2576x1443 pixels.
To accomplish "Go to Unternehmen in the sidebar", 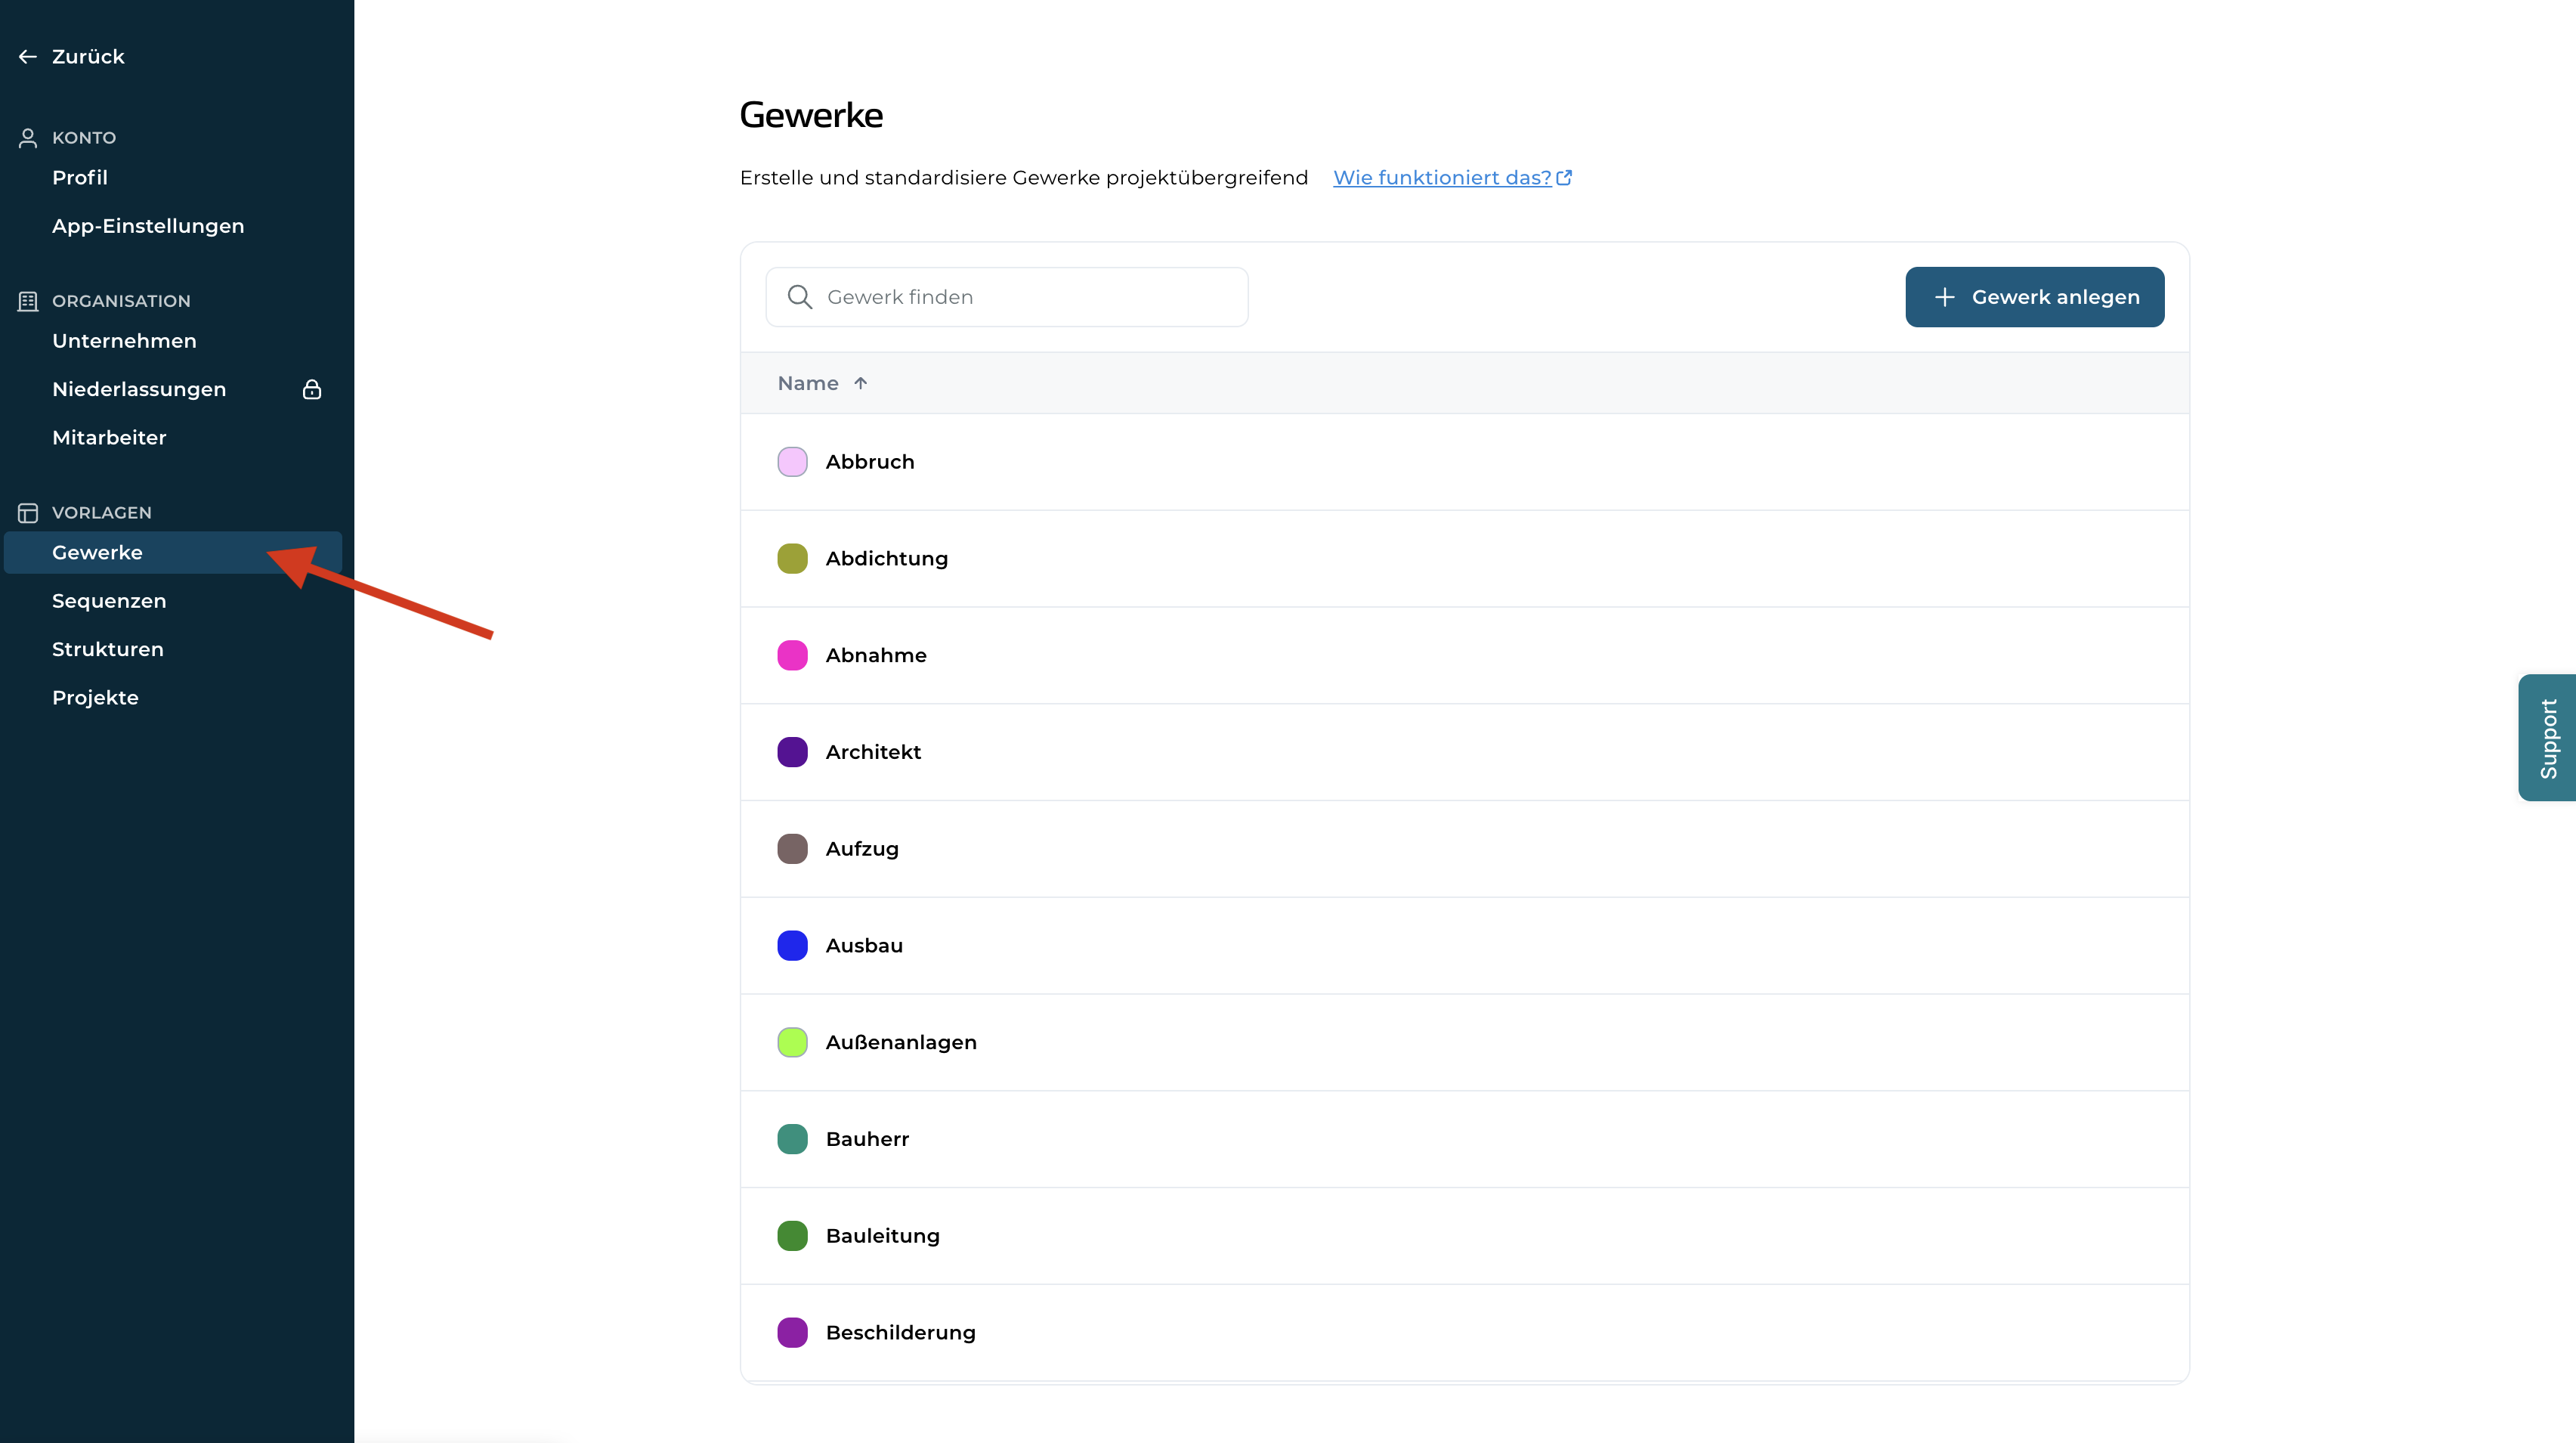I will coord(124,341).
